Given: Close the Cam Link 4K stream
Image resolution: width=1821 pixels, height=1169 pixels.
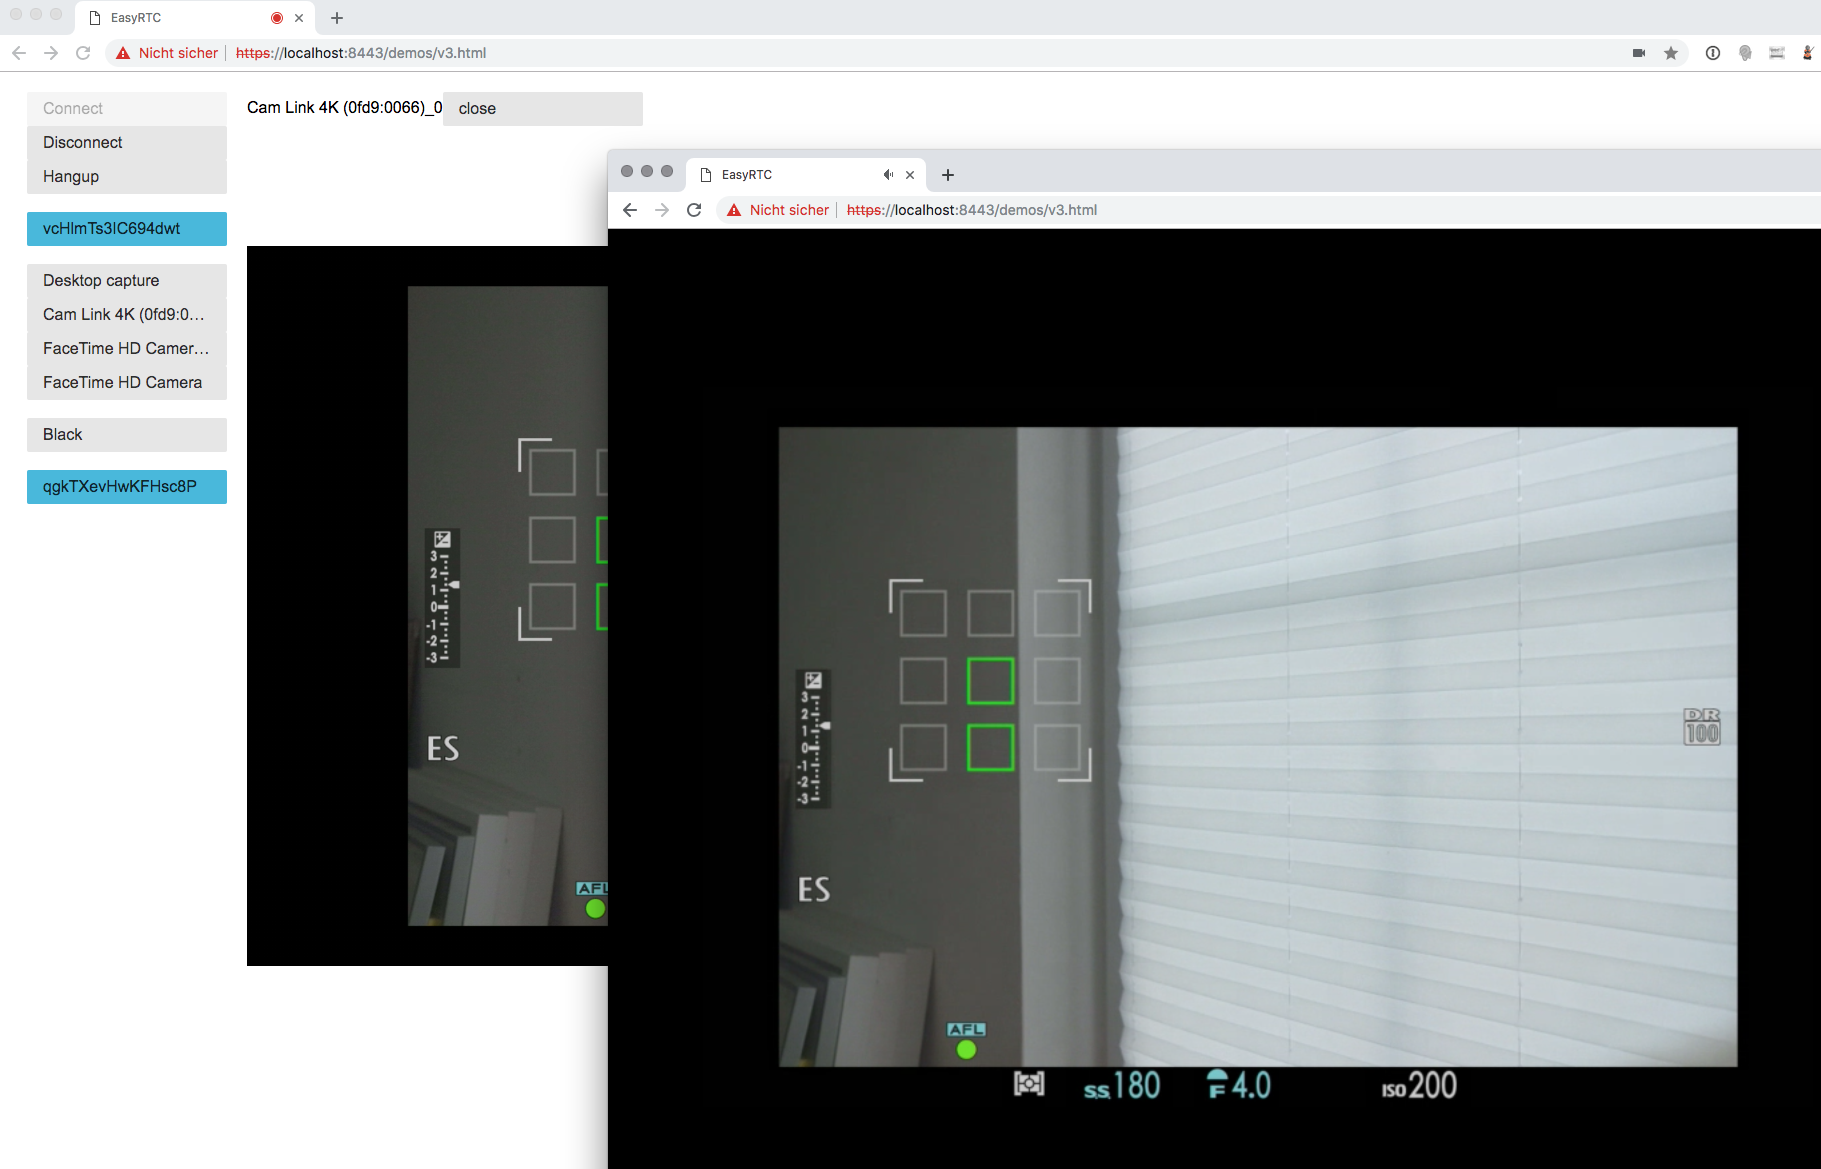Looking at the screenshot, I should click(543, 109).
